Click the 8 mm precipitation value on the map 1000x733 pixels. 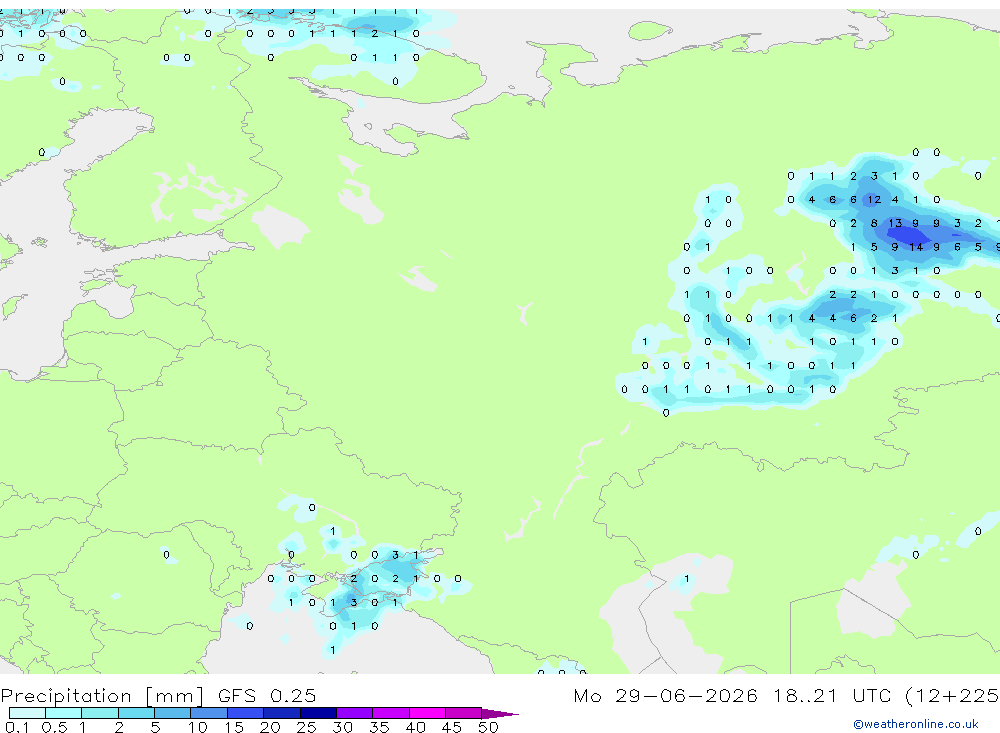point(874,223)
